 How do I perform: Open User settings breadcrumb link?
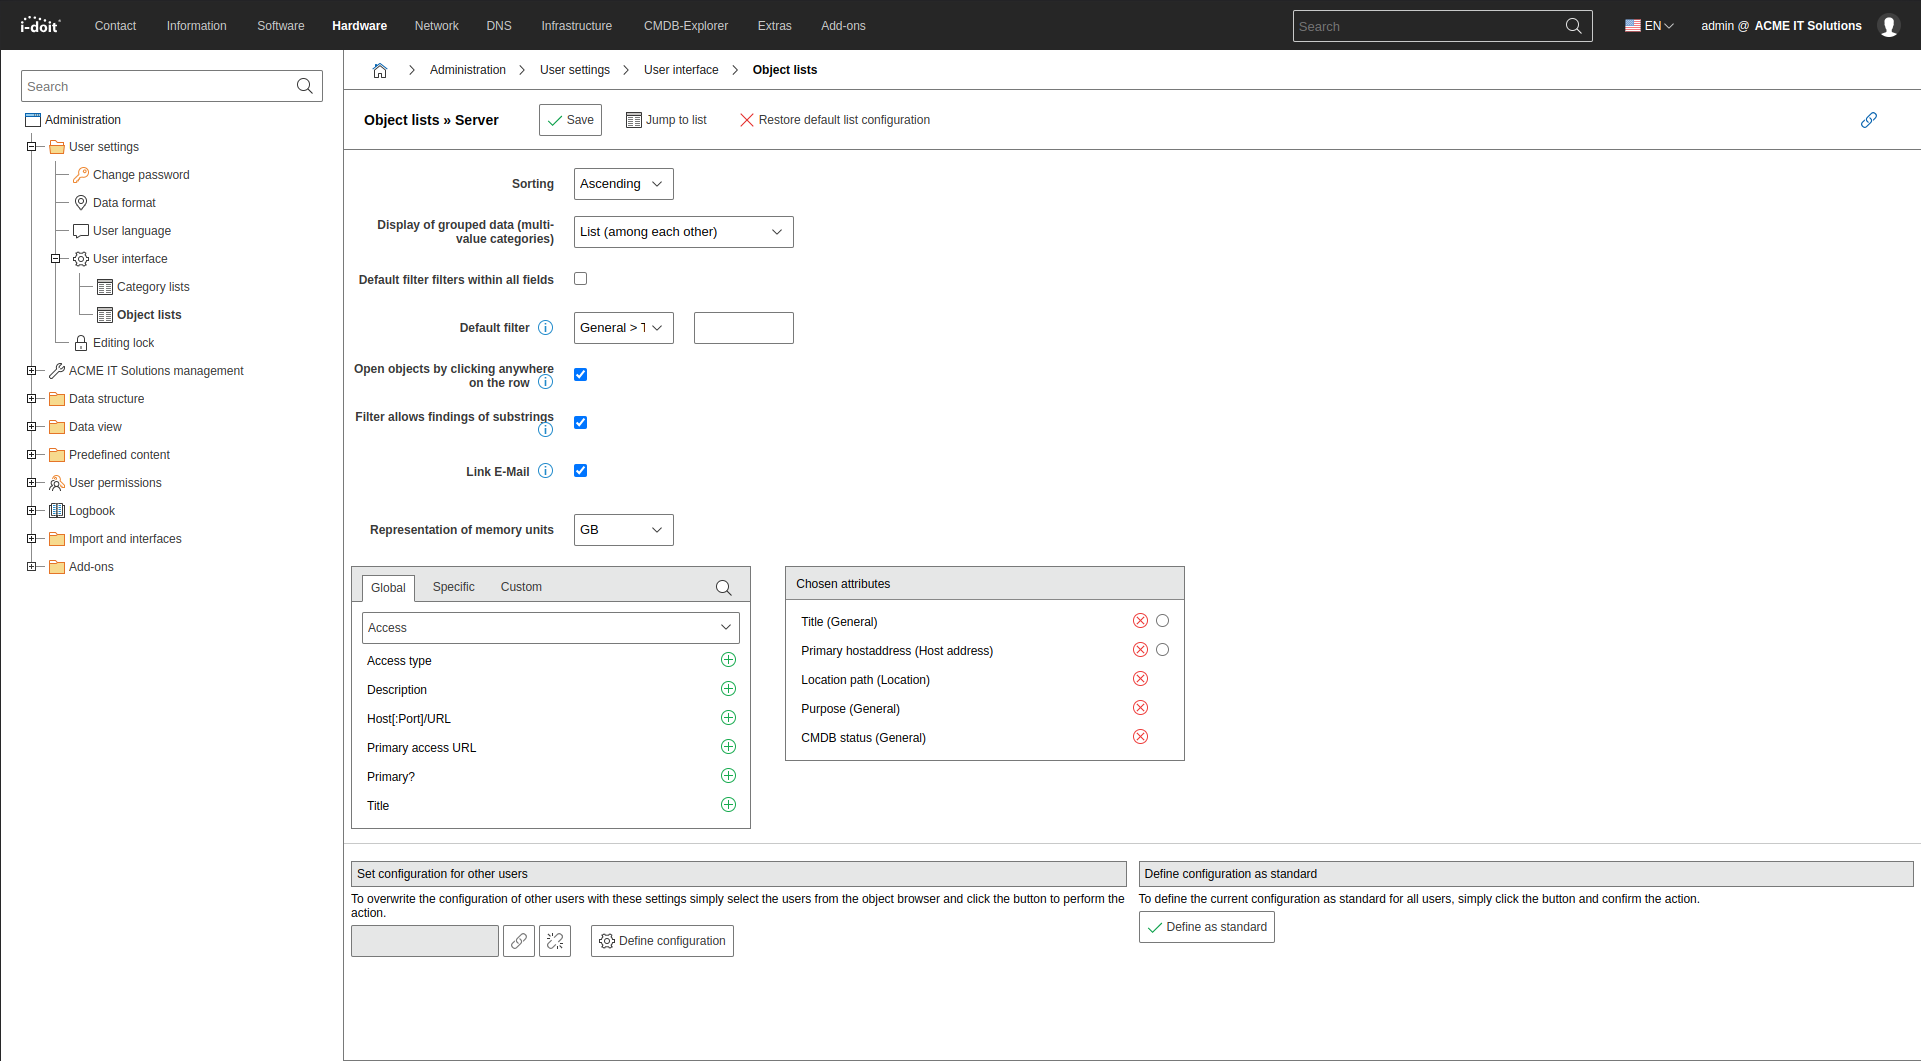575,70
